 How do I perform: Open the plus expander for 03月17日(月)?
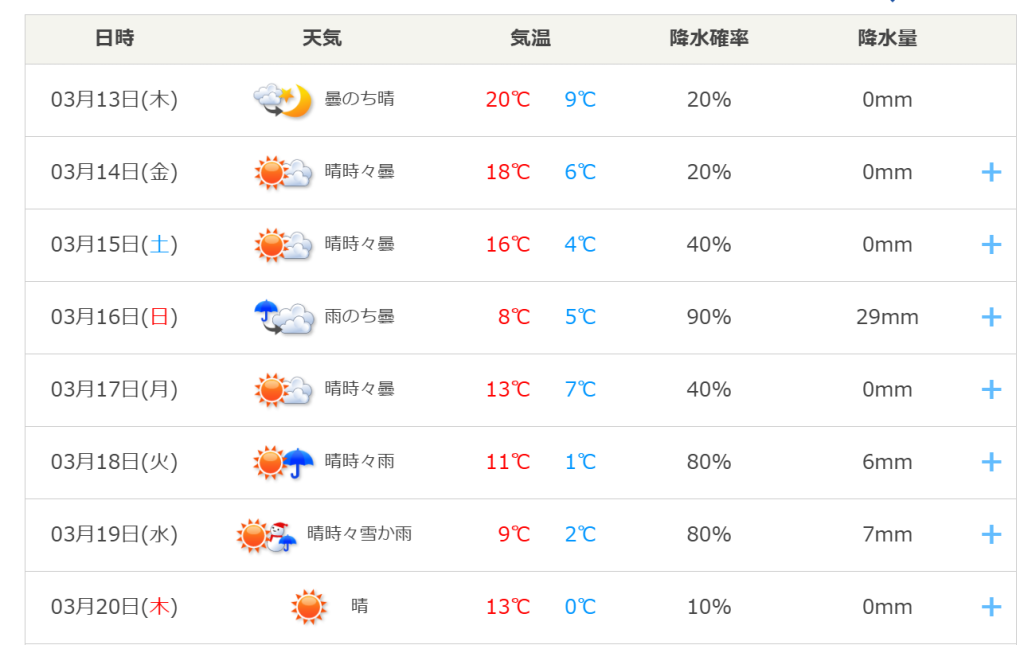point(991,390)
